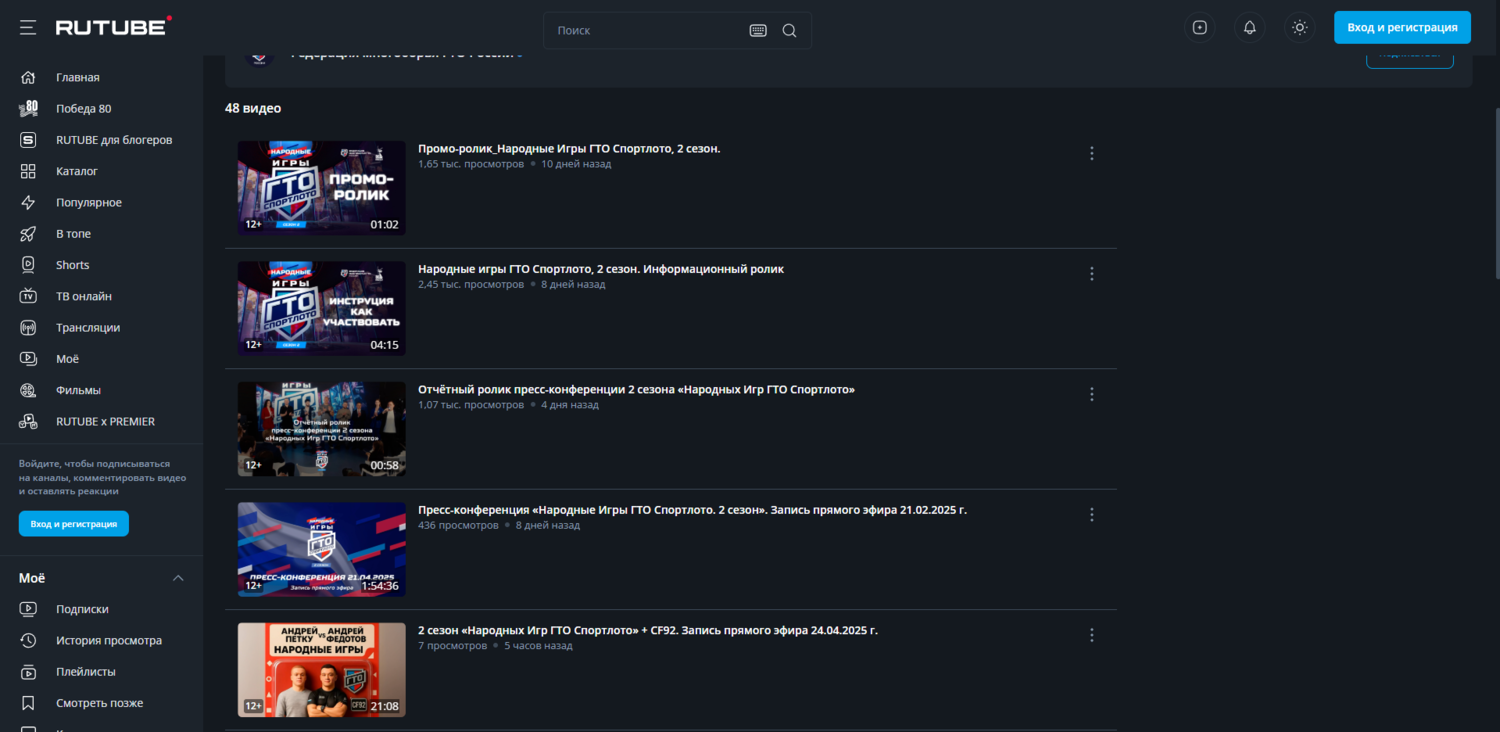
Task: Click the Shorts icon
Action: 28,265
